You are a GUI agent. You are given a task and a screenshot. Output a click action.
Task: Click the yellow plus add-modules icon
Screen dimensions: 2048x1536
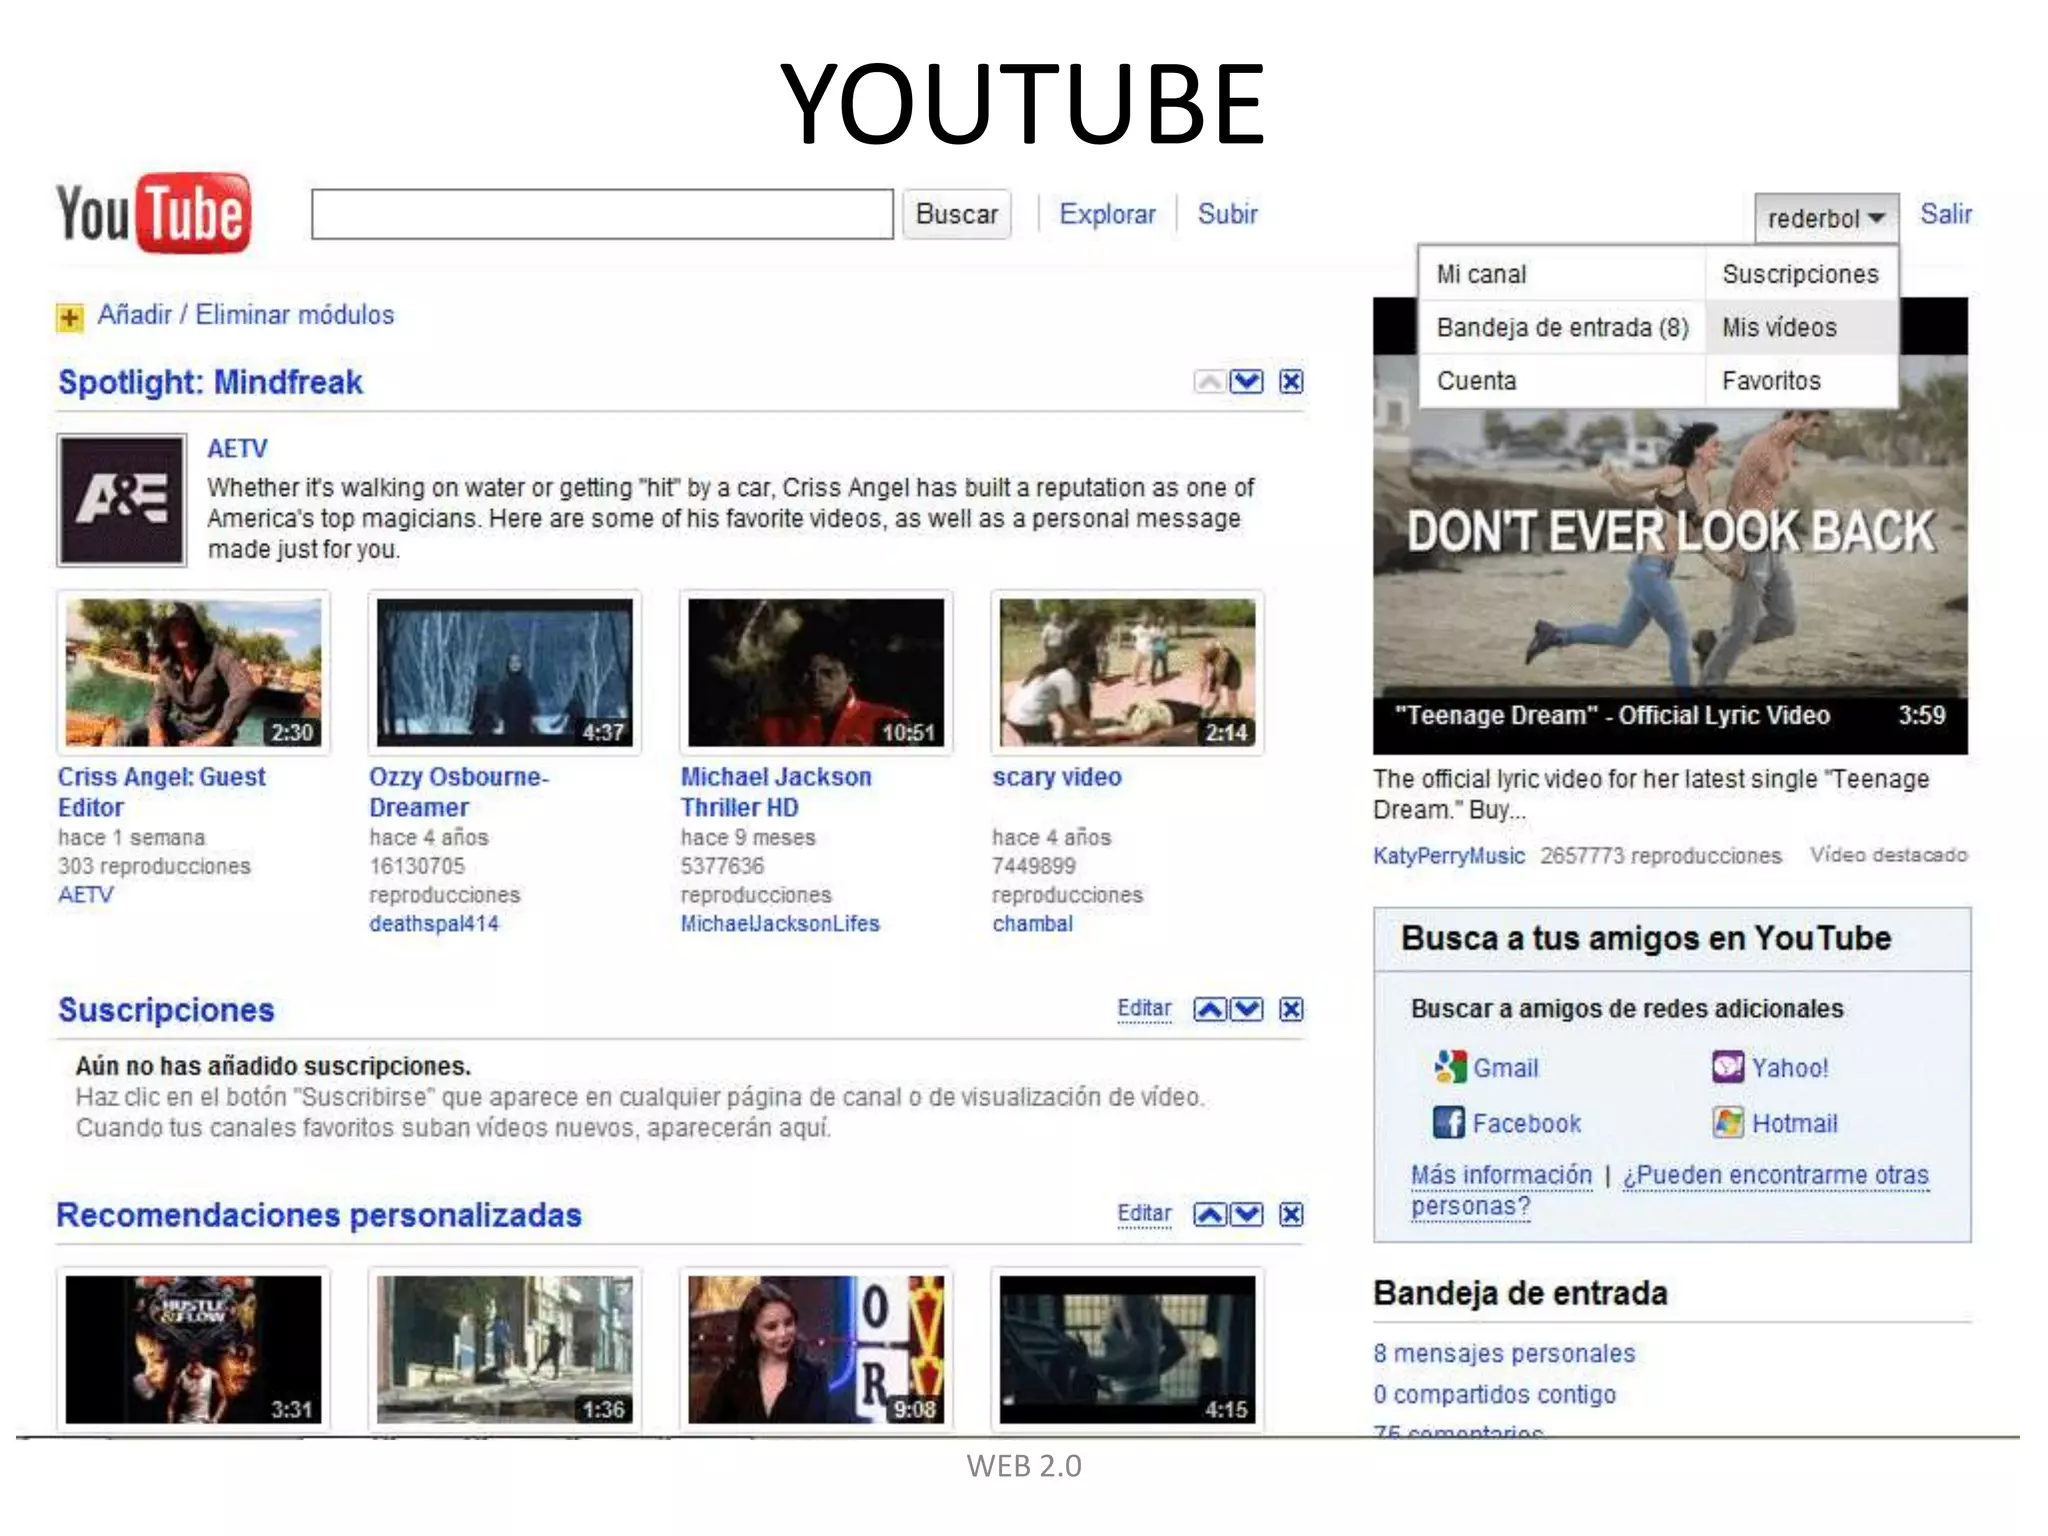69,318
